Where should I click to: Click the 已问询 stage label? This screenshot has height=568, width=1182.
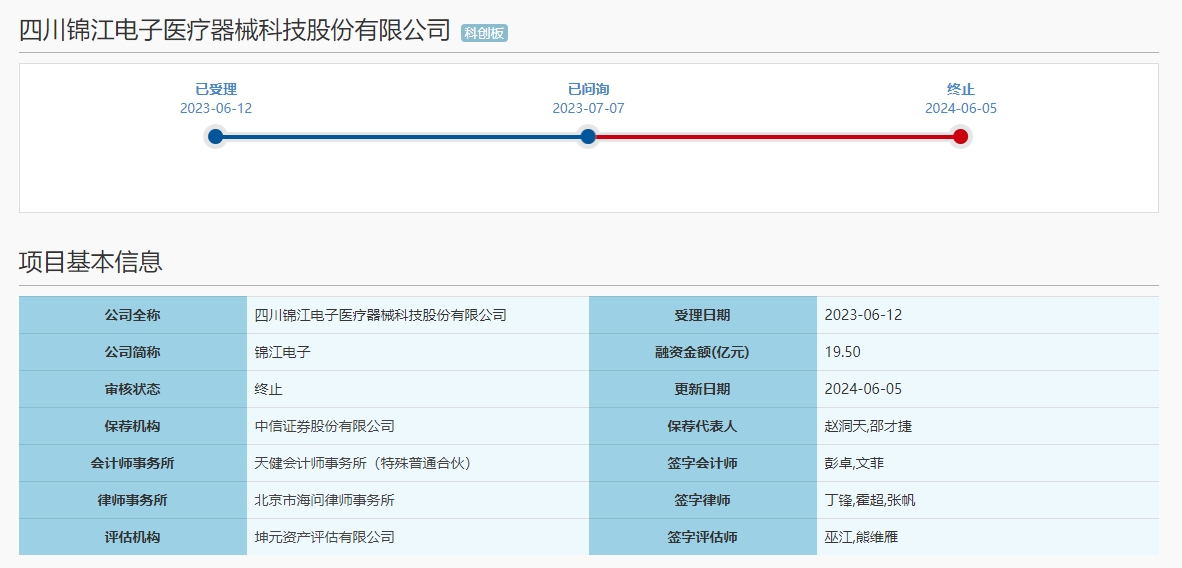[x=589, y=90]
